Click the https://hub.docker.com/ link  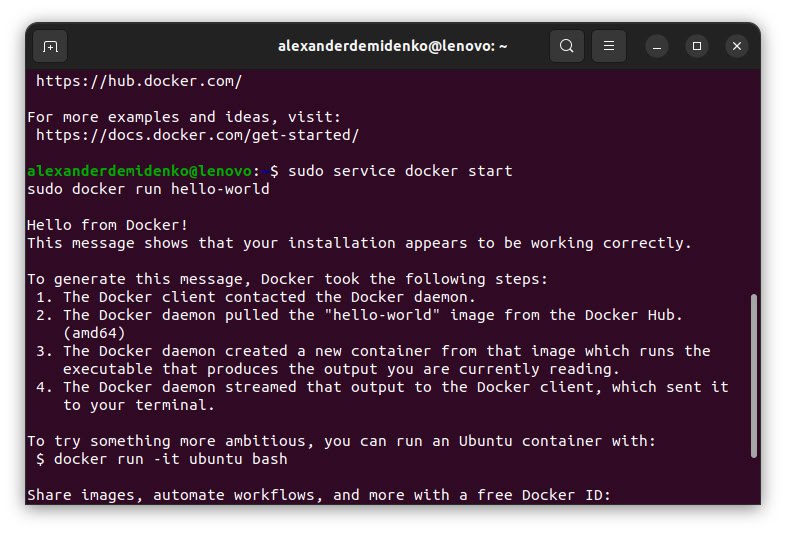139,81
